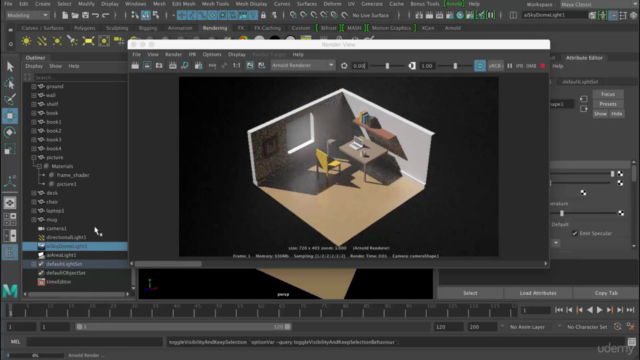The height and width of the screenshot is (360, 640).
Task: Toggle the auto keyframe button
Action: (618, 327)
